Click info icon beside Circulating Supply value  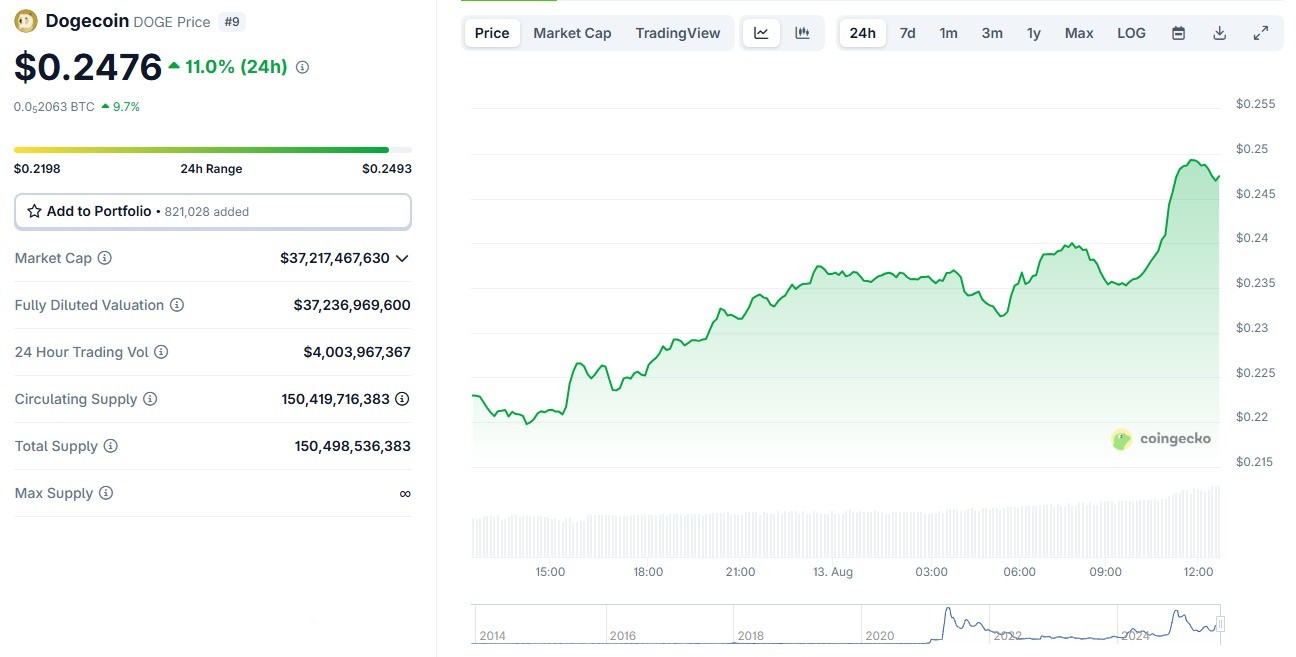(402, 399)
